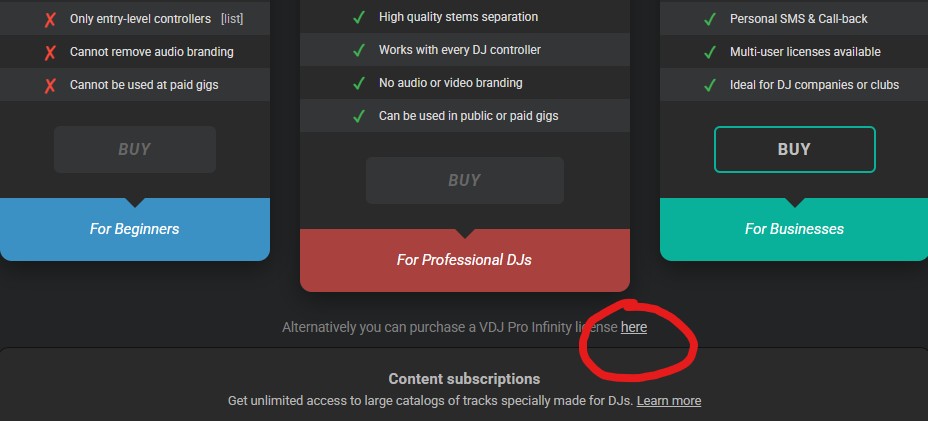Image resolution: width=928 pixels, height=421 pixels.
Task: Click the checkmark beside Ideal for DJ companies
Action: pyautogui.click(x=710, y=85)
